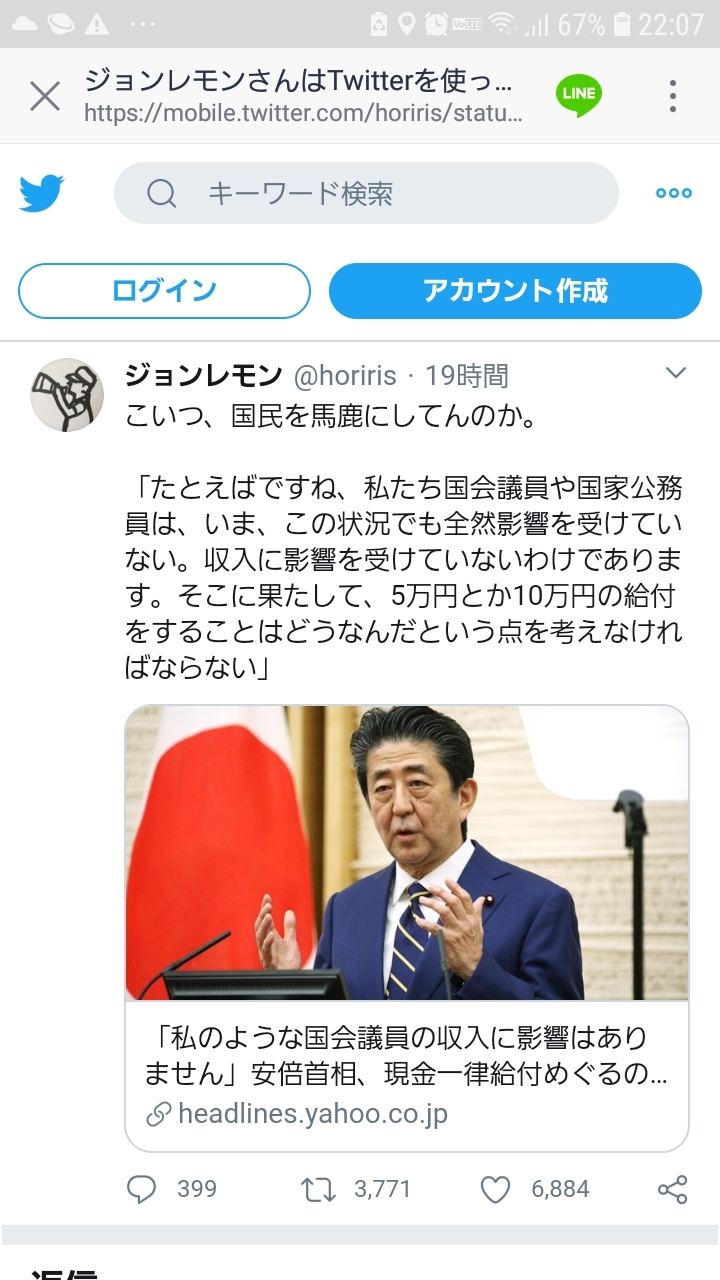Click the share tweet icon
Image resolution: width=720 pixels, height=1280 pixels.
673,1189
